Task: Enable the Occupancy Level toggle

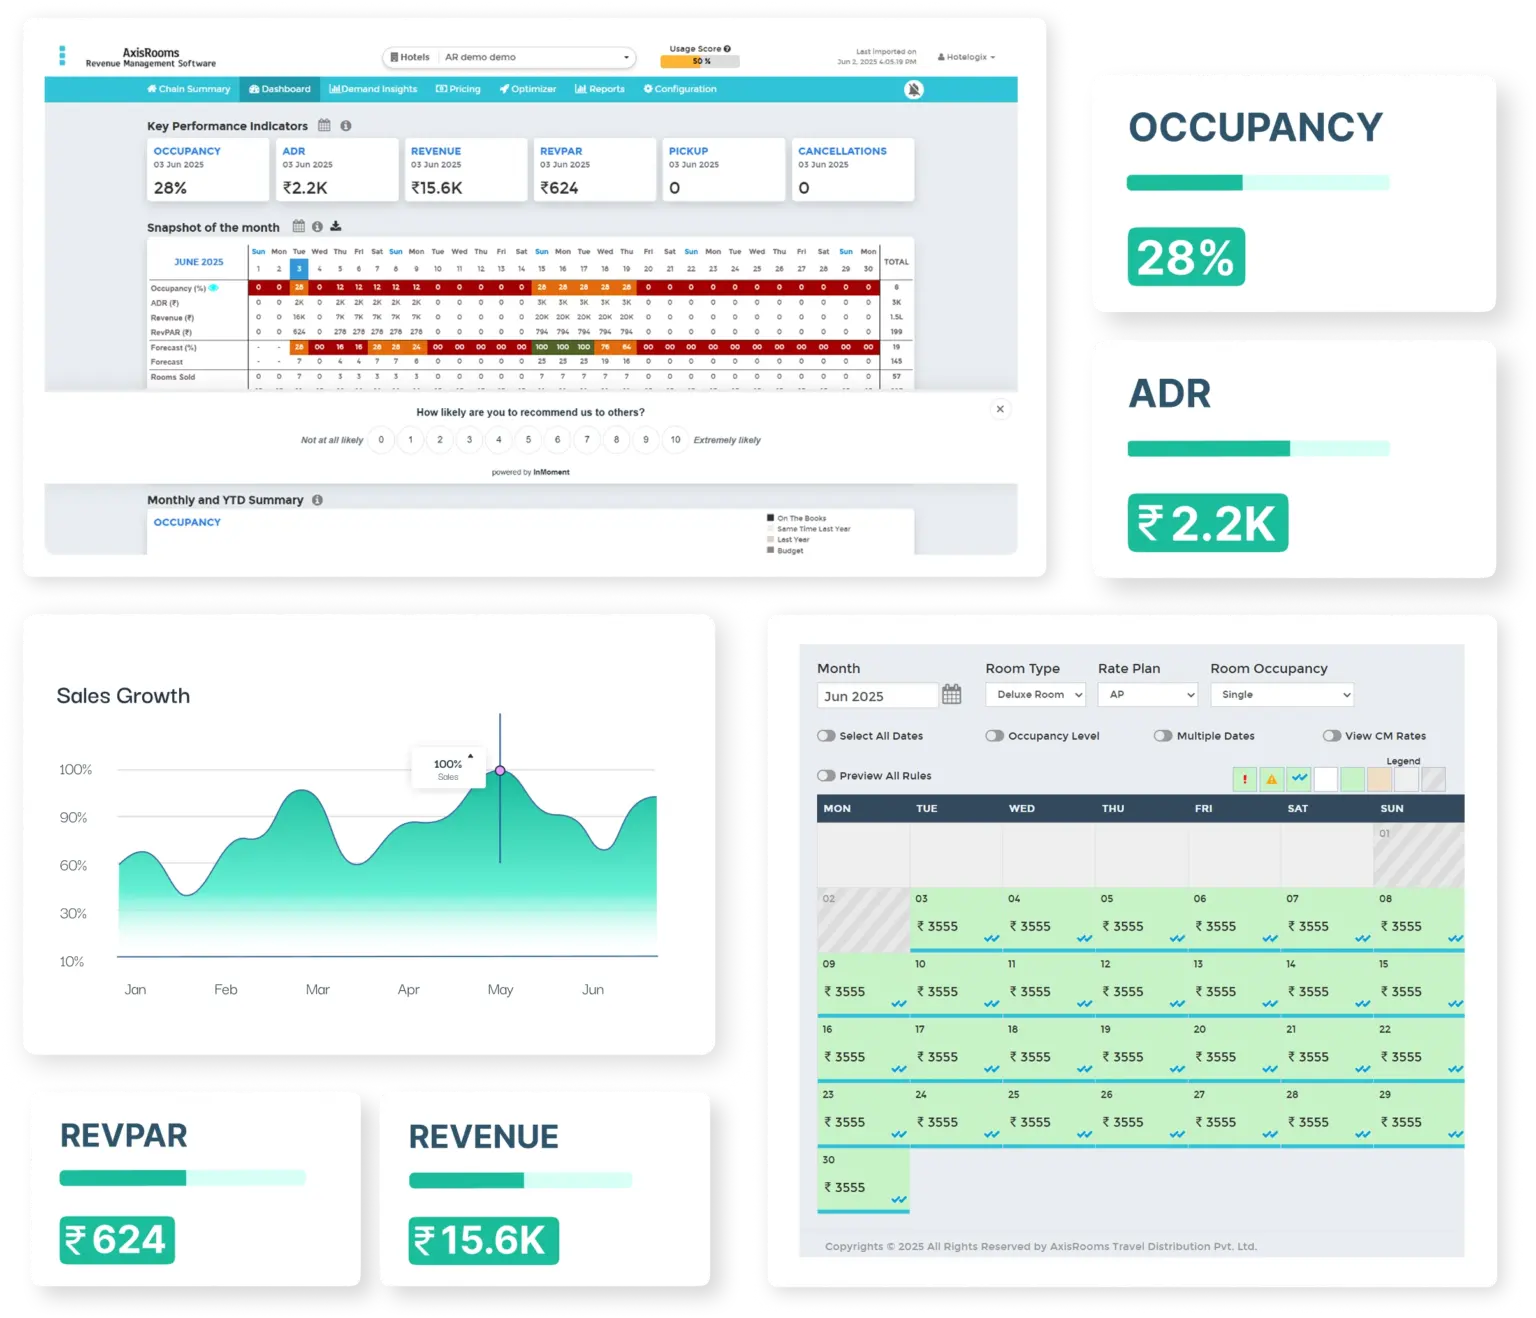Action: [x=994, y=736]
